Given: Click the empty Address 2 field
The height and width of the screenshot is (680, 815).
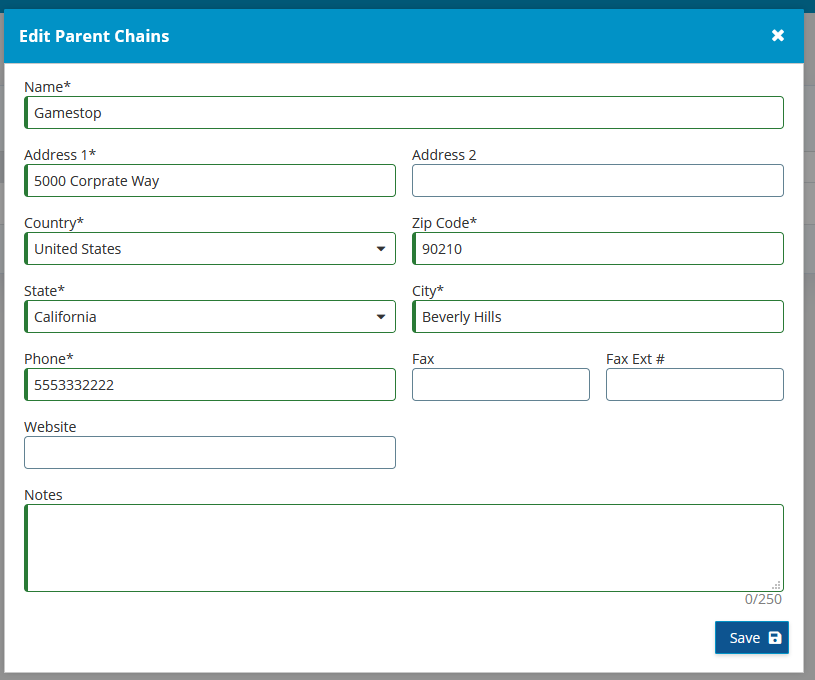Looking at the screenshot, I should pyautogui.click(x=598, y=180).
